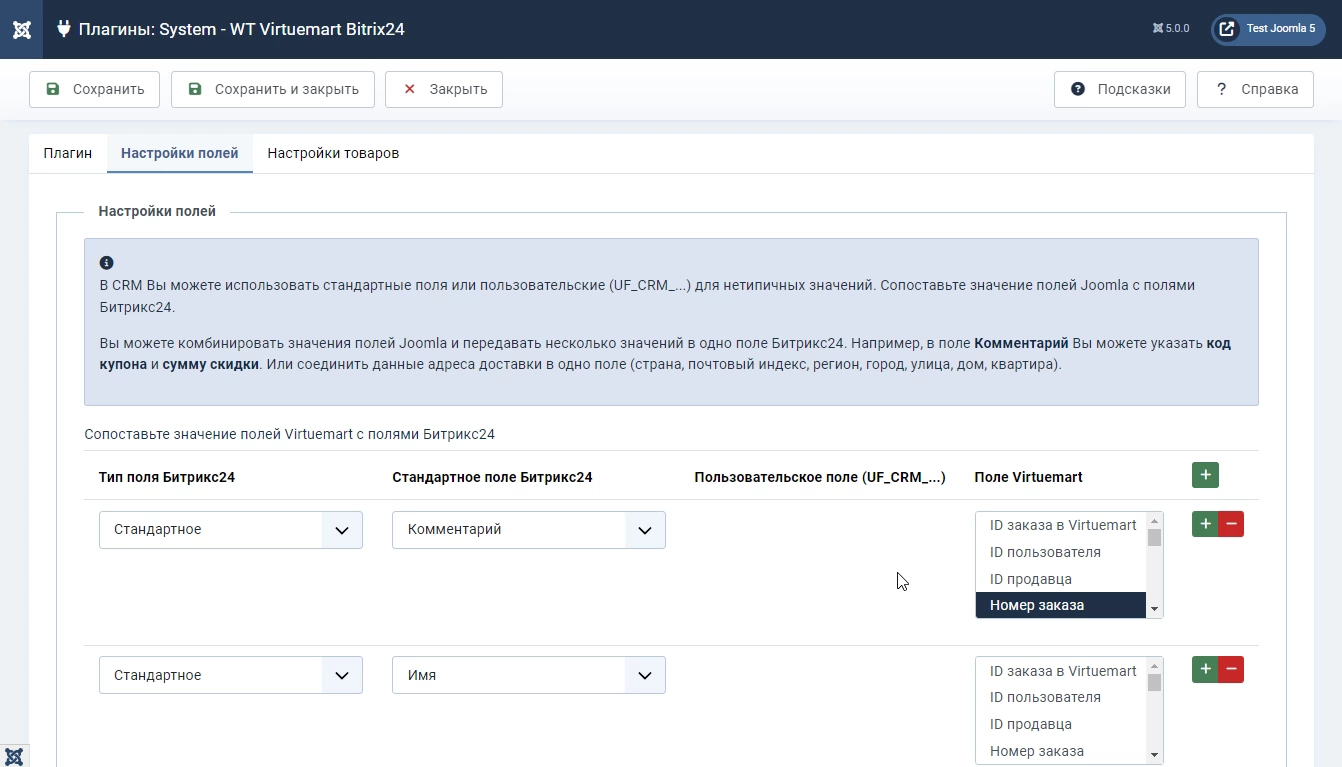Click the Joomla 5.0.0 version indicator
Screen dimensions: 1342x767
[x=1171, y=29]
